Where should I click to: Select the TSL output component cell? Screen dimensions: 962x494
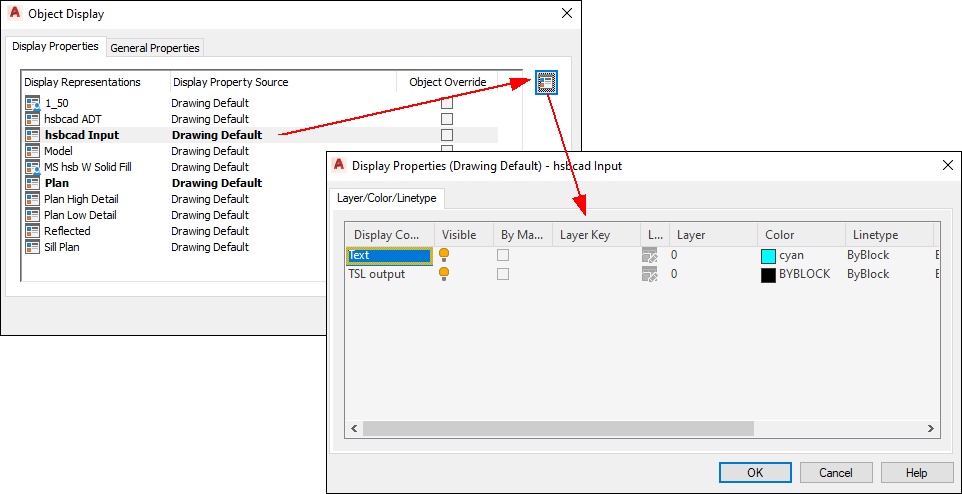coord(390,274)
